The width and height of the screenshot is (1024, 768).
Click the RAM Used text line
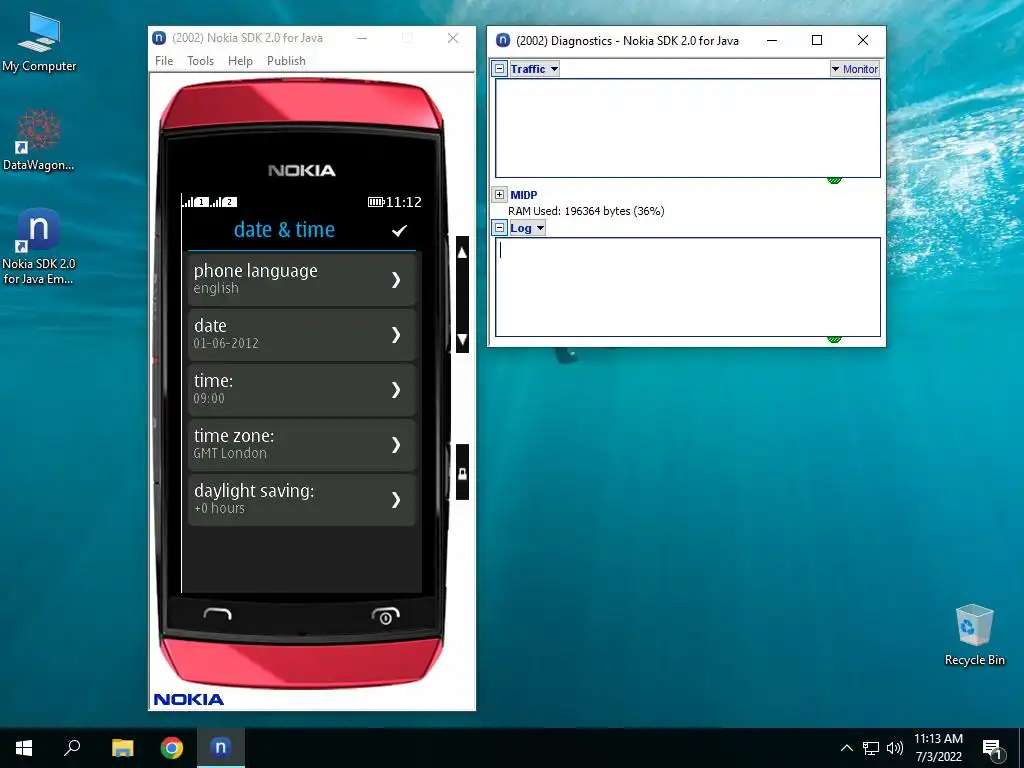586,211
